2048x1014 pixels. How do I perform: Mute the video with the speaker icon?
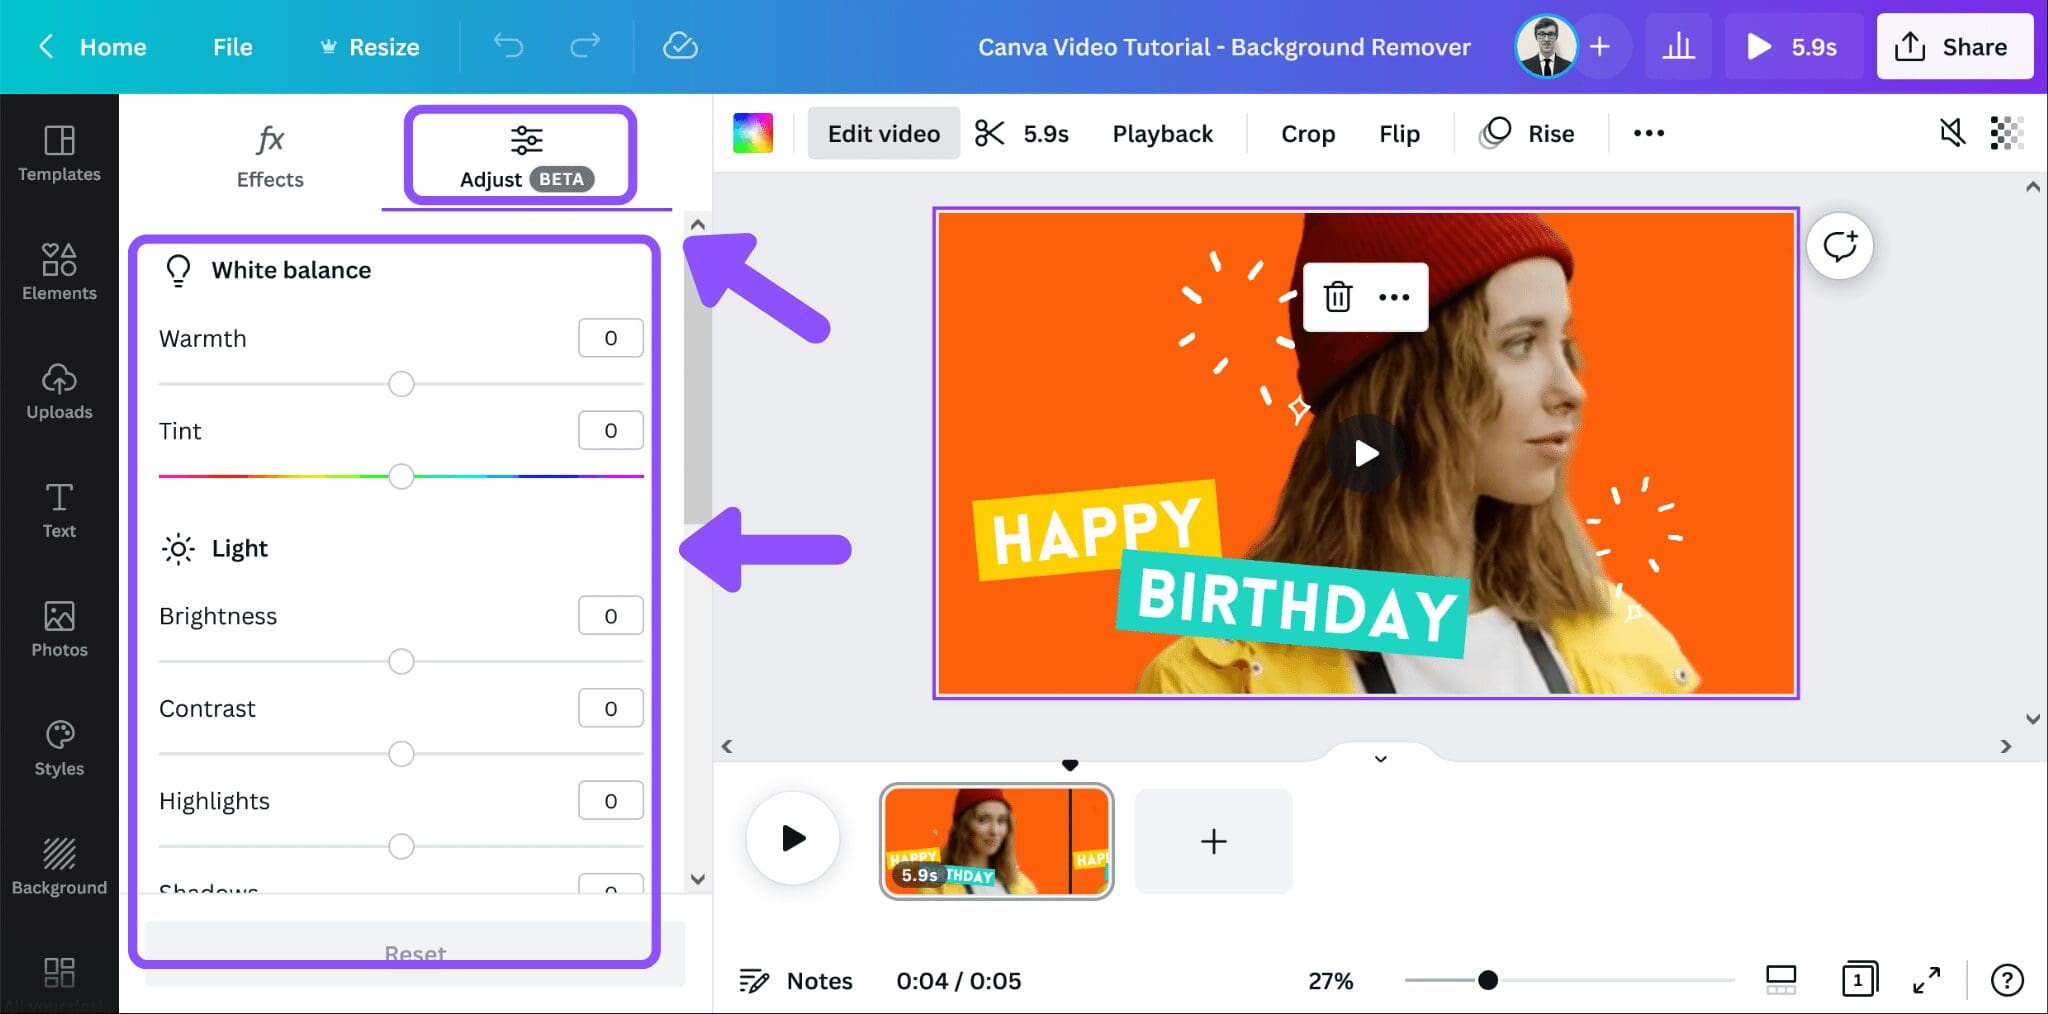[x=1951, y=132]
